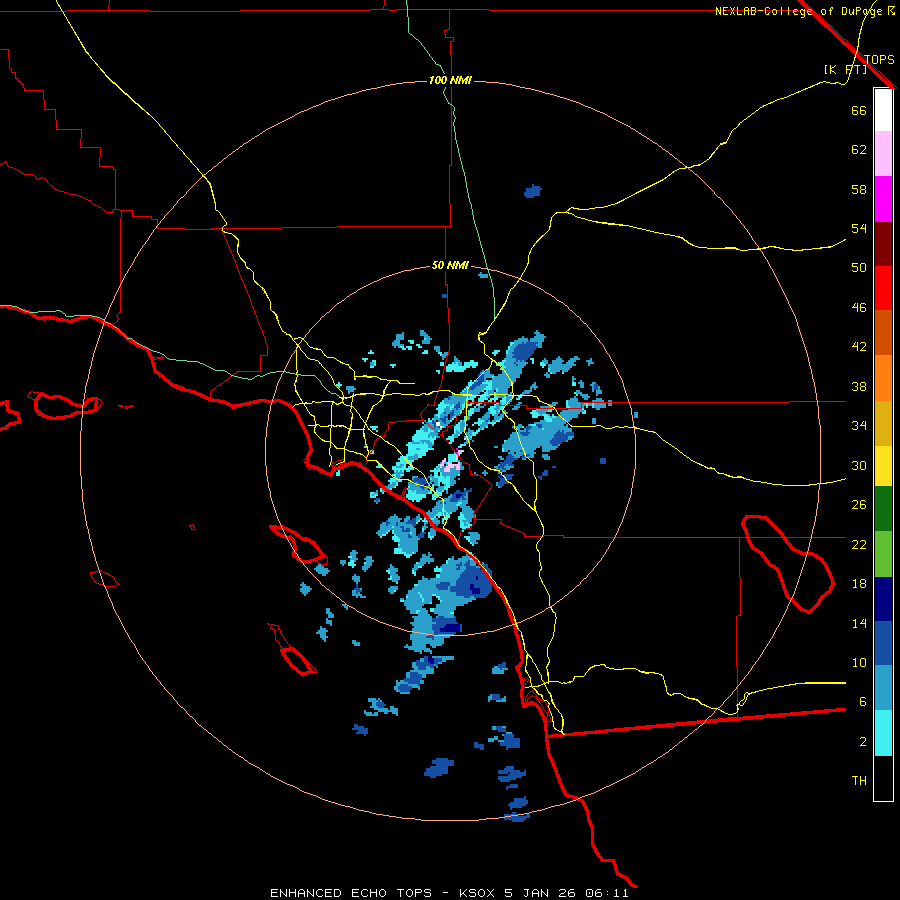Select the bright red legend swatch below 50
The image size is (900, 900).
883,288
